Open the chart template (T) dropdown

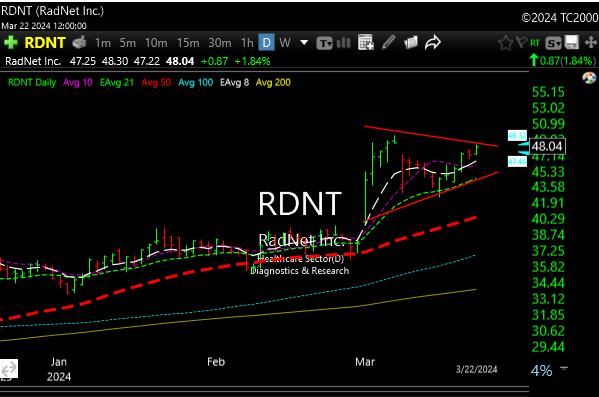pyautogui.click(x=324, y=43)
